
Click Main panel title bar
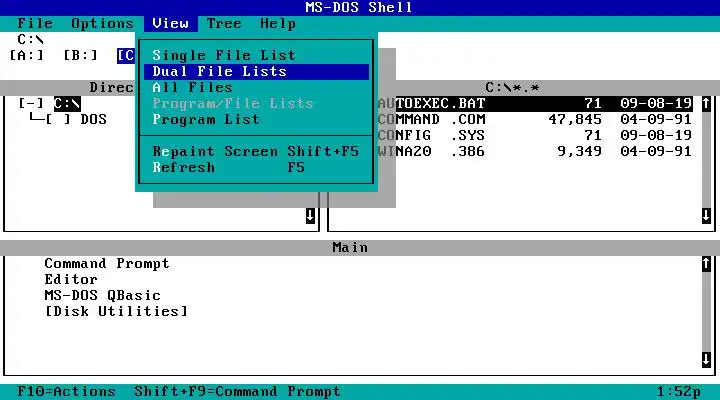point(360,248)
